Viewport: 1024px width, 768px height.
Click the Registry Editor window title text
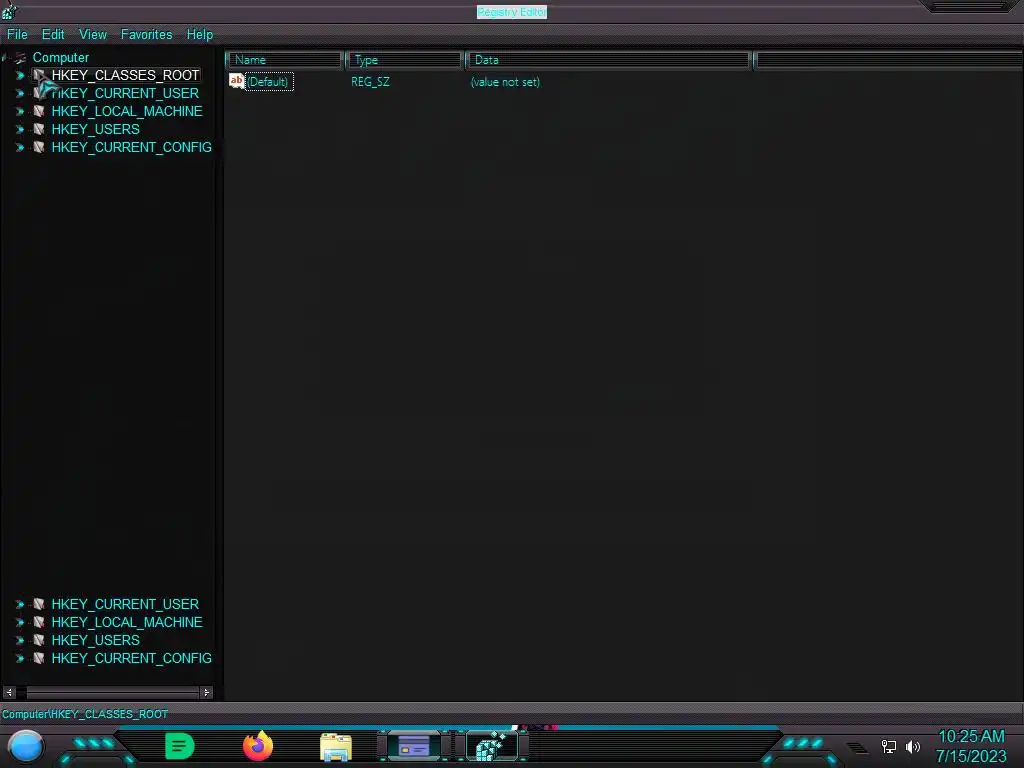512,12
